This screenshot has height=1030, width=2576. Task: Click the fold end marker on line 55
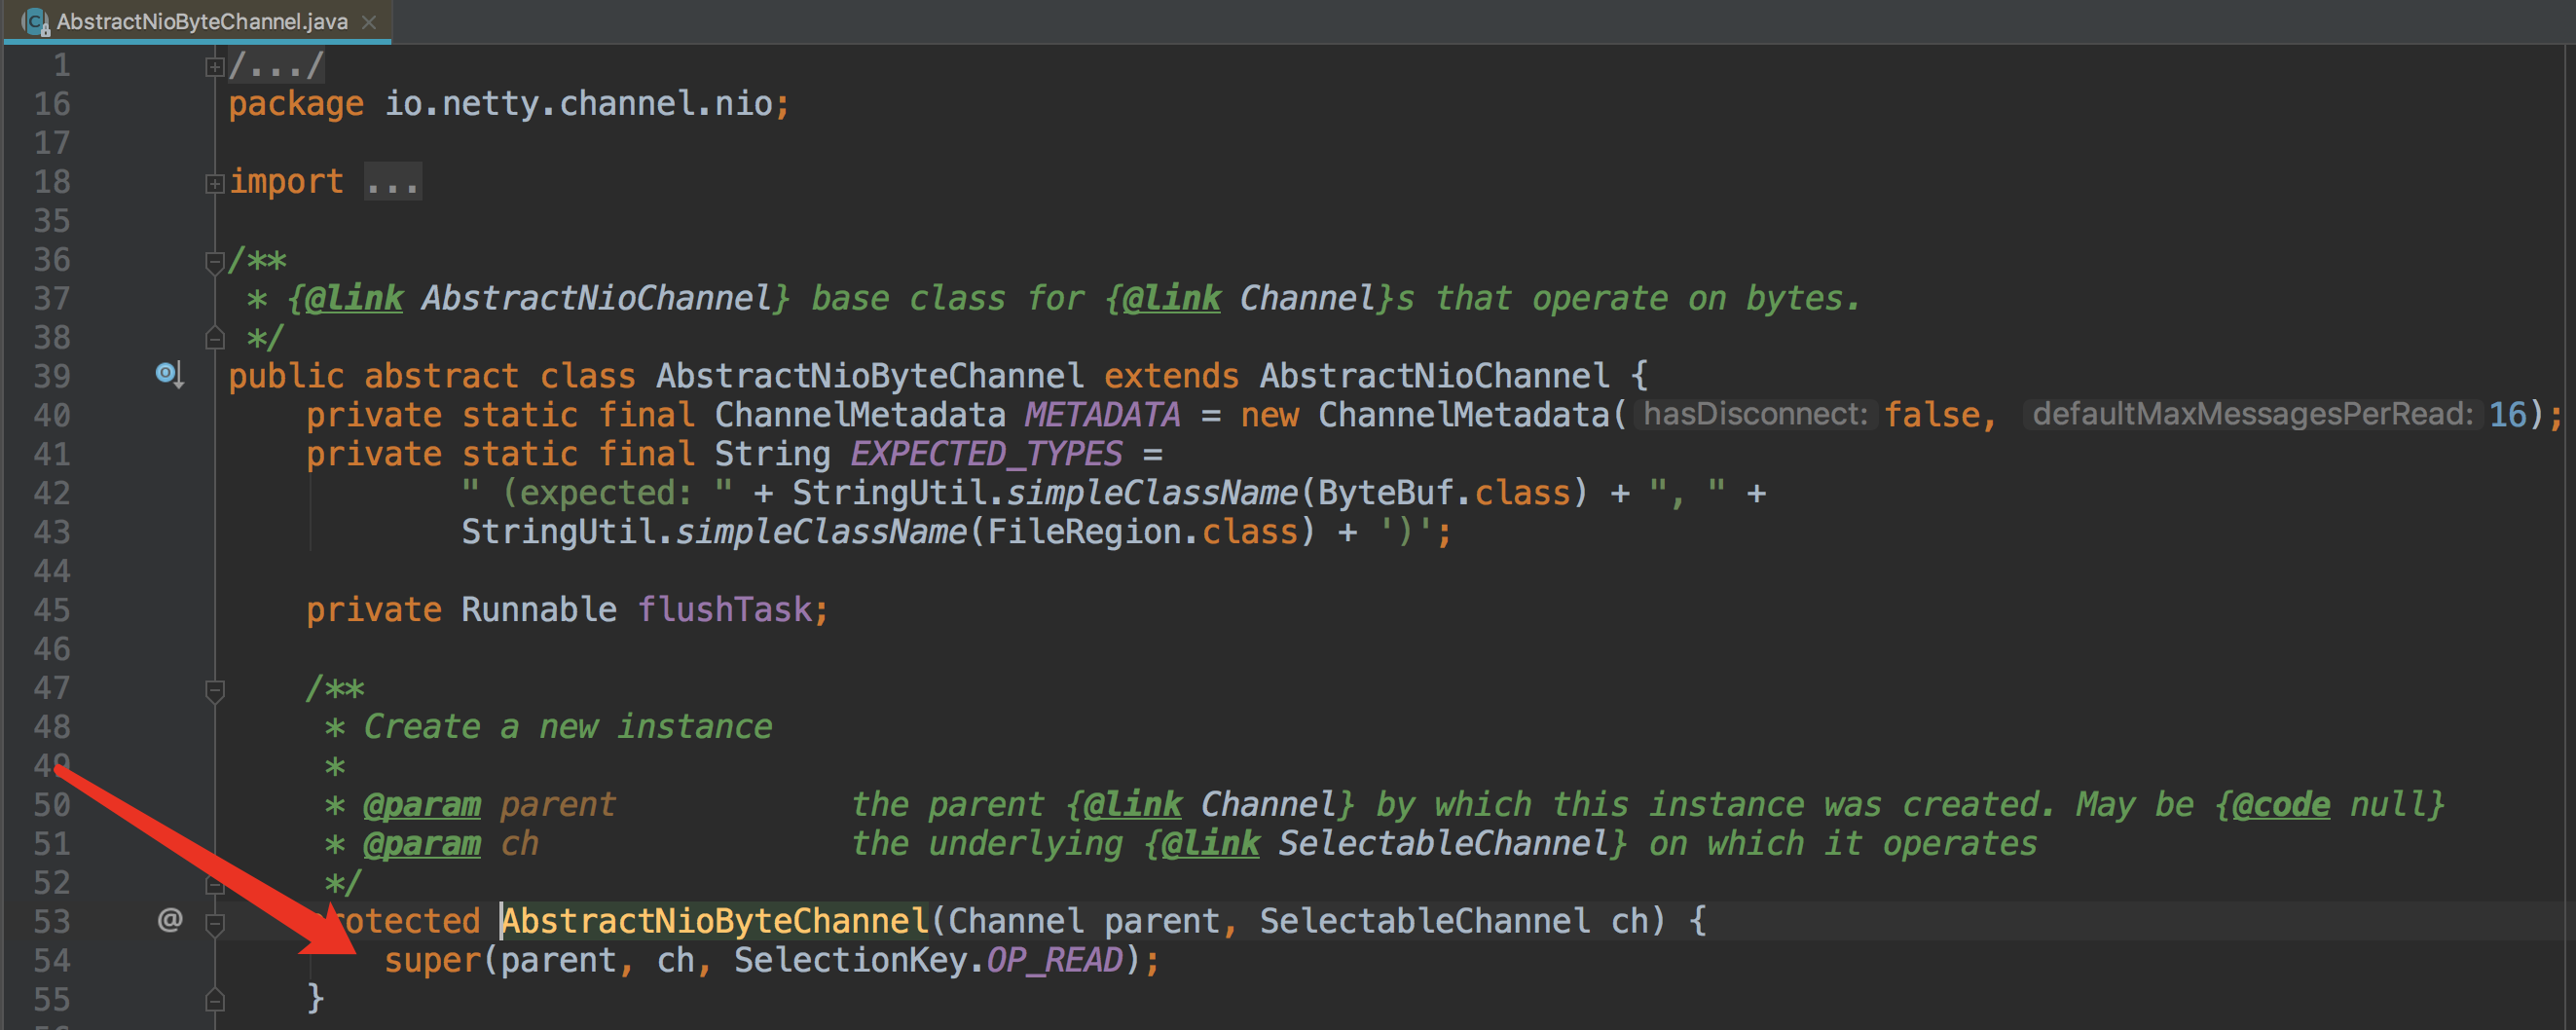[x=214, y=999]
